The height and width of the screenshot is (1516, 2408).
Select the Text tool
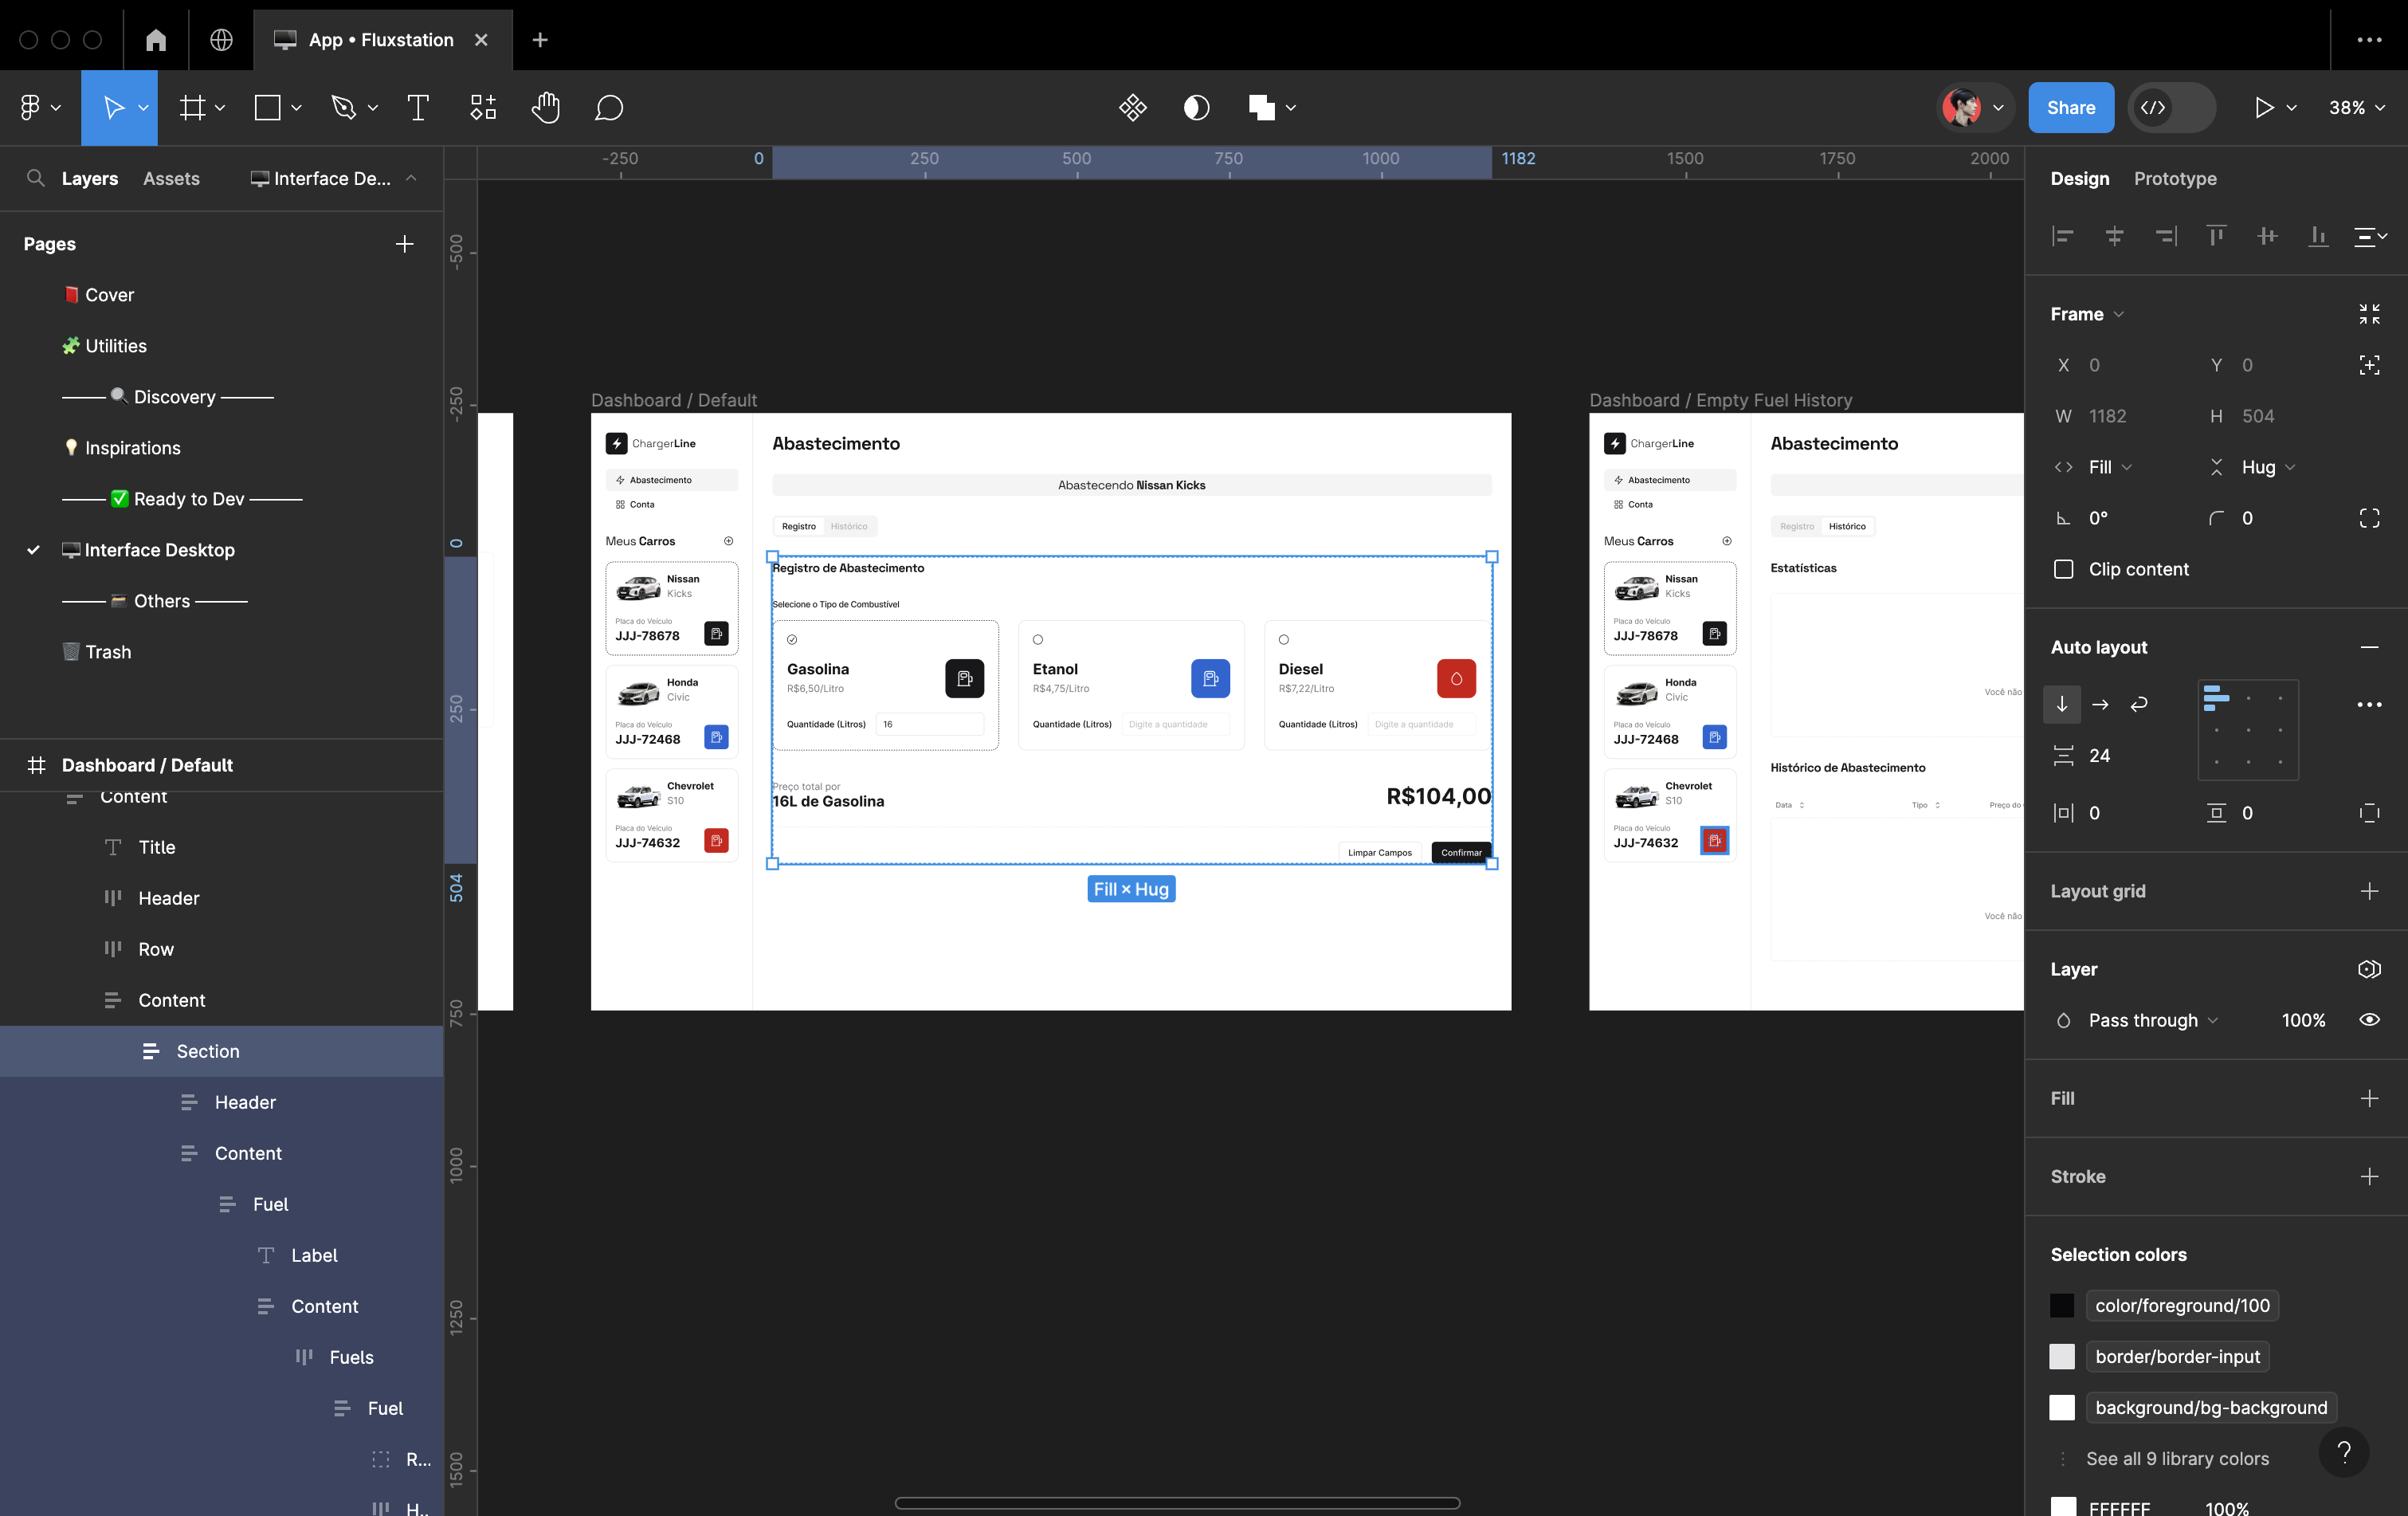click(x=418, y=107)
